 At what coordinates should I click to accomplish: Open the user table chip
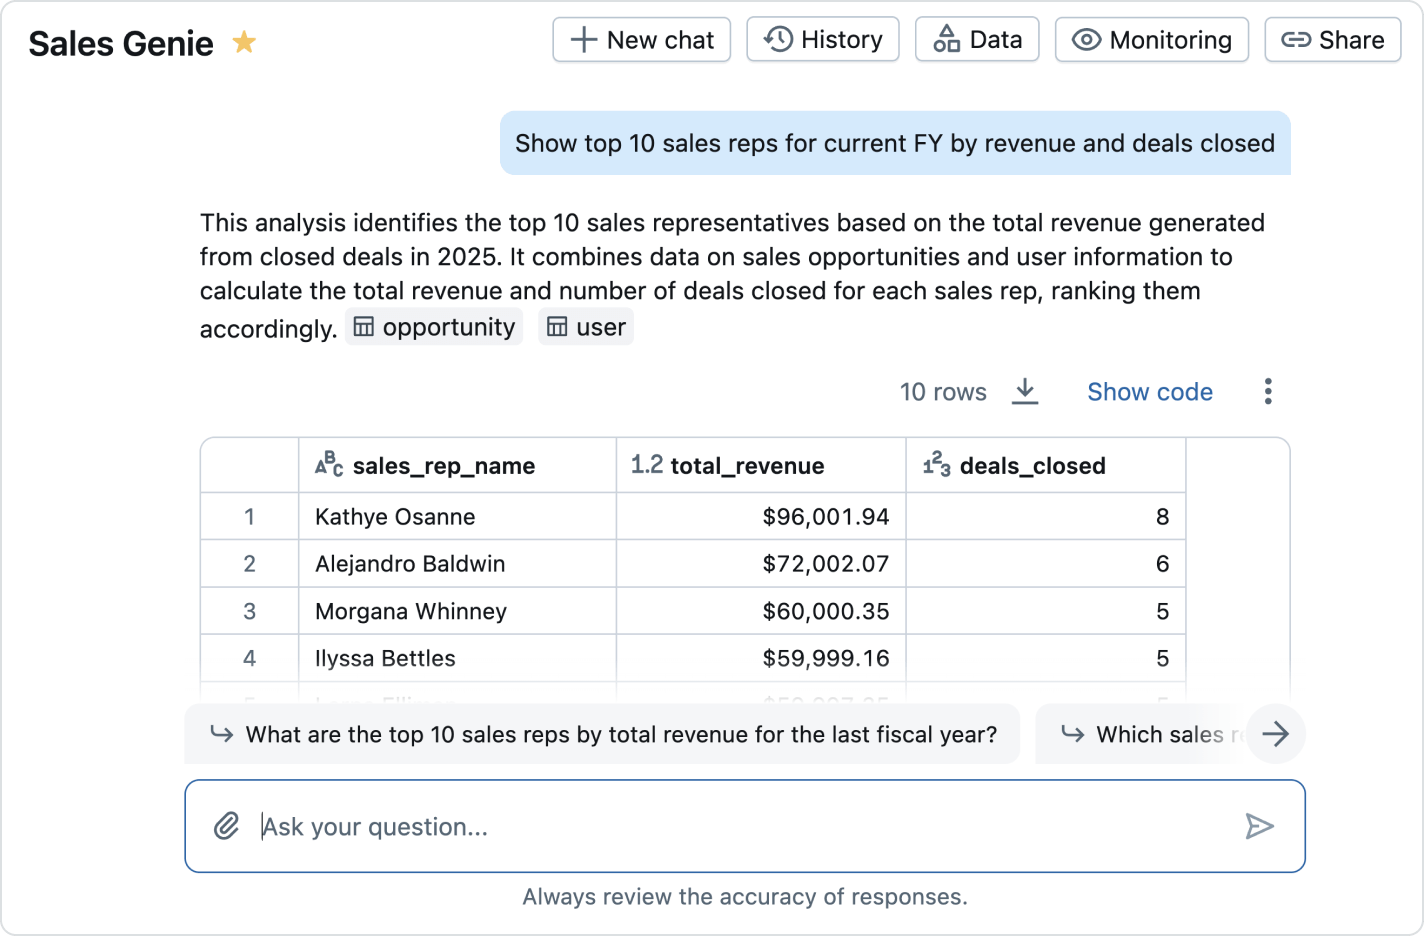[586, 327]
